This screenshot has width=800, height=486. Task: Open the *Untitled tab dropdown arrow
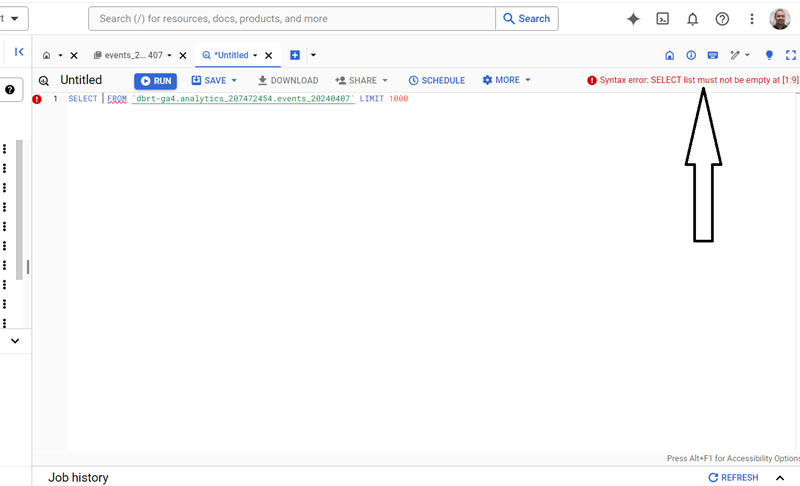click(x=255, y=55)
